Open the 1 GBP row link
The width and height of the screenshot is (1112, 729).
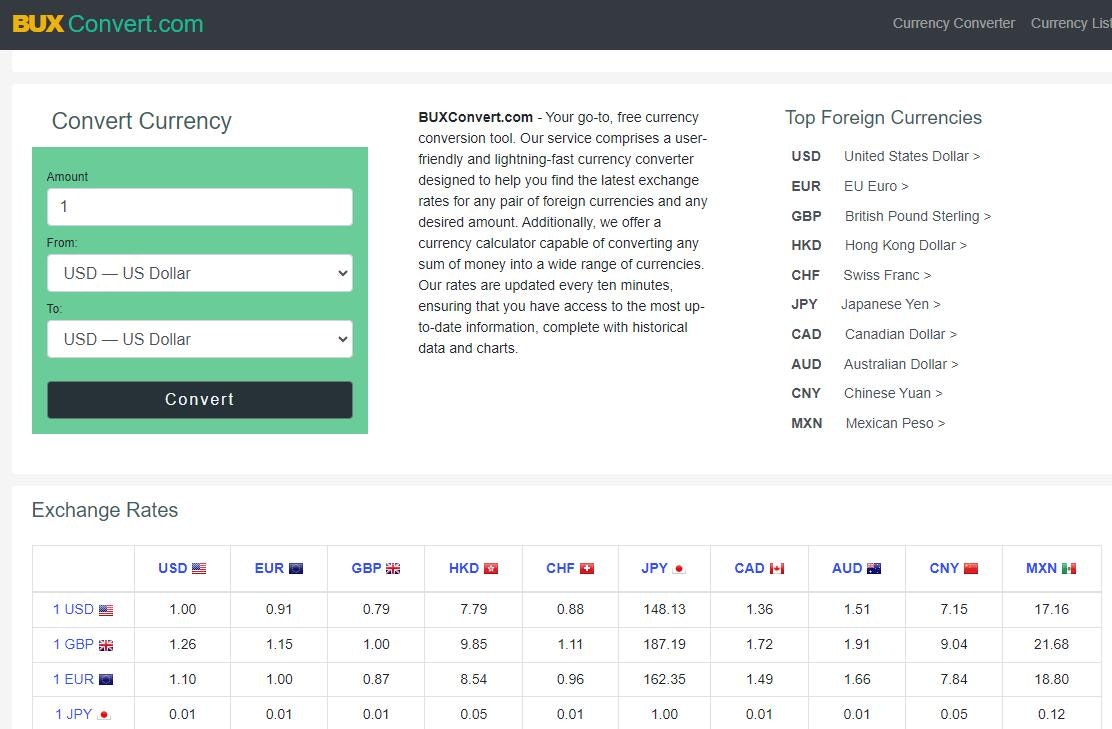(74, 644)
